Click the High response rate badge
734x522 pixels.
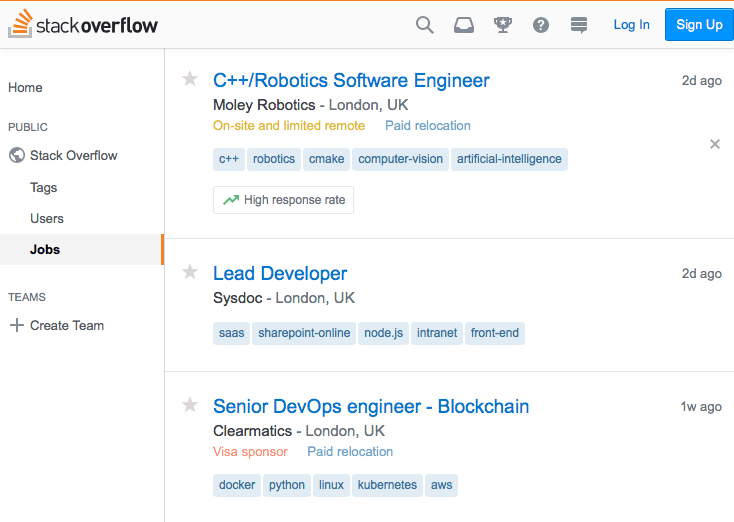(283, 200)
